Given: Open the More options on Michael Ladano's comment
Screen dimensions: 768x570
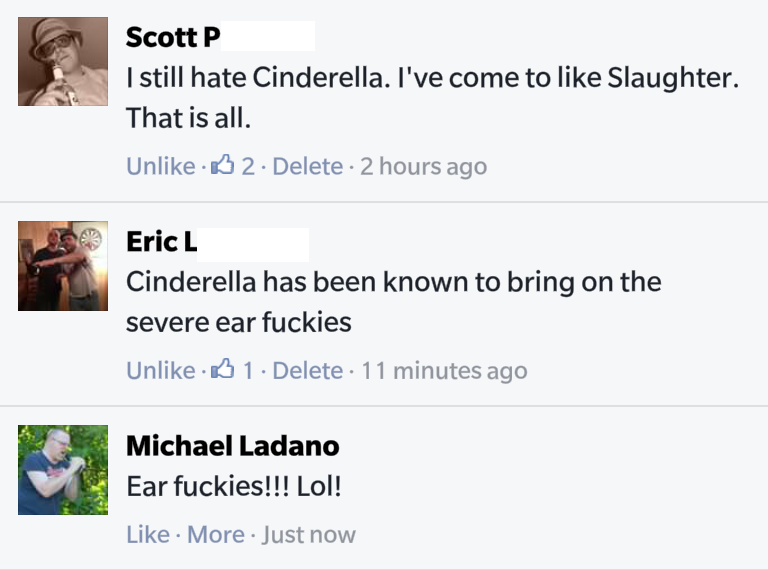Looking at the screenshot, I should click(x=215, y=535).
